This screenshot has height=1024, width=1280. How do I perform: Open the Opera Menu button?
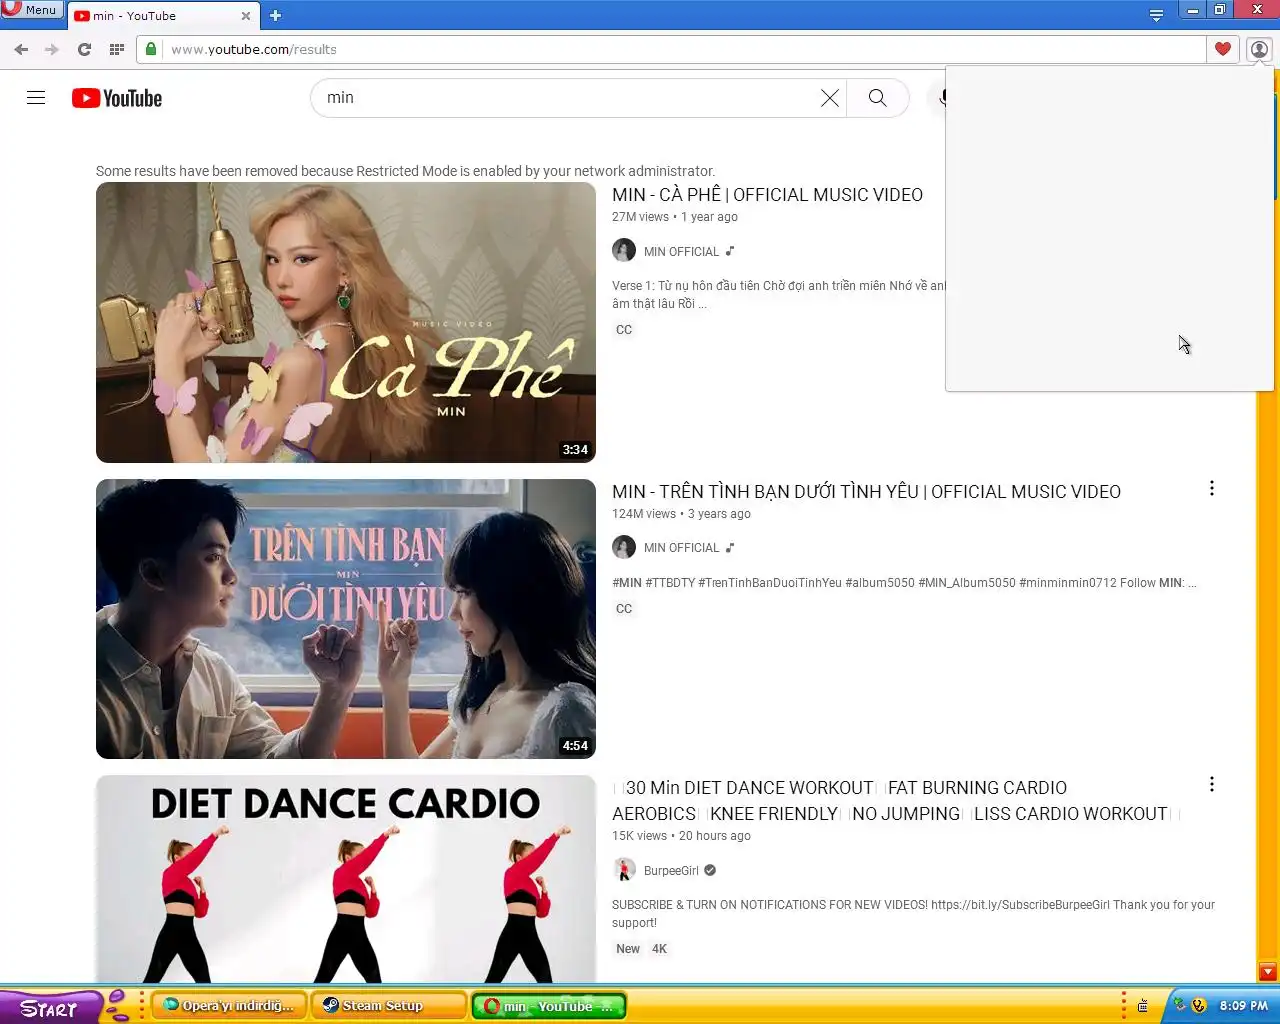pos(31,10)
